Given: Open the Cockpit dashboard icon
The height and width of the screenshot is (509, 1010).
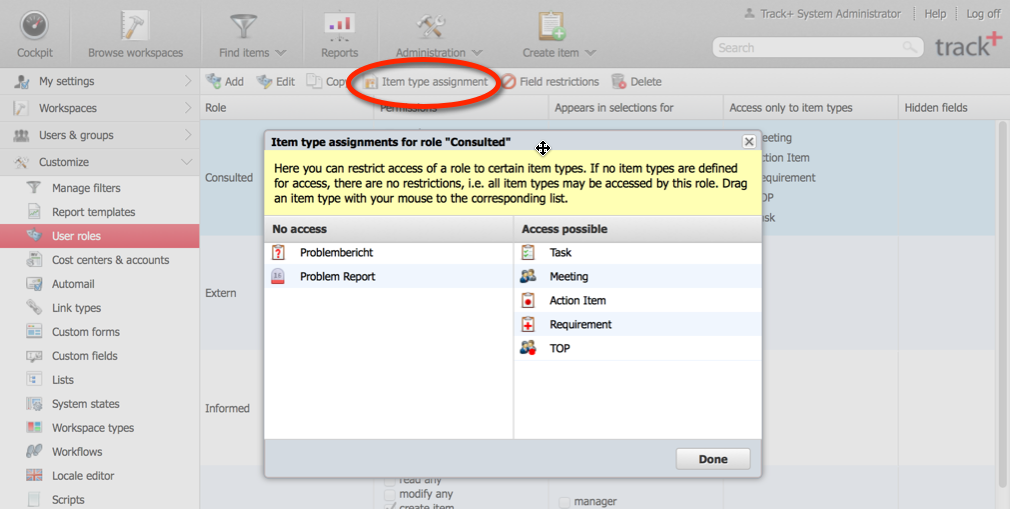Looking at the screenshot, I should [35, 28].
